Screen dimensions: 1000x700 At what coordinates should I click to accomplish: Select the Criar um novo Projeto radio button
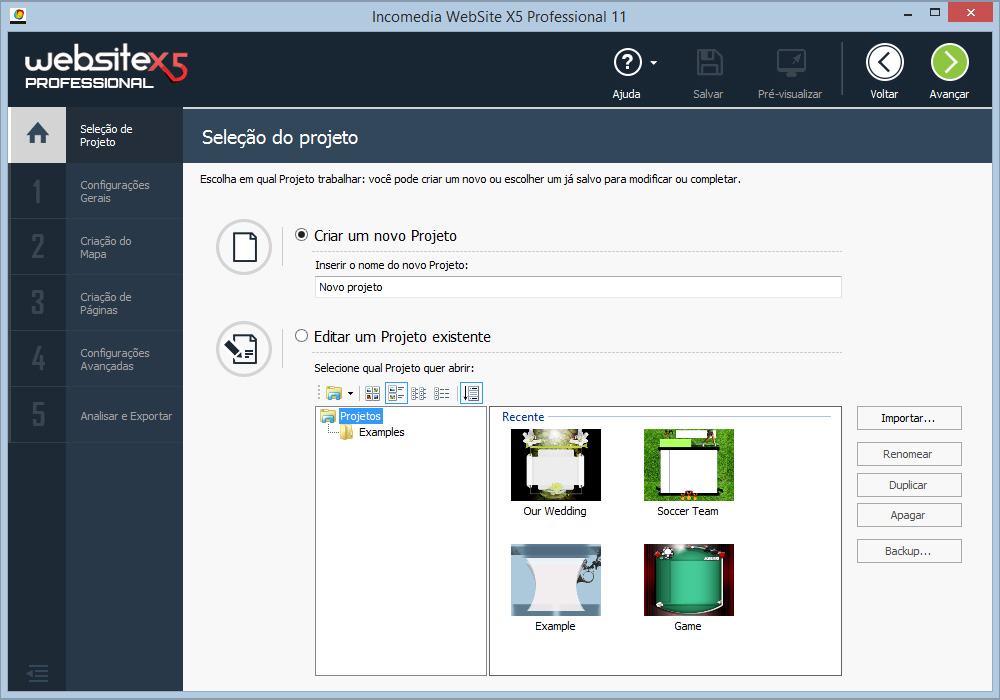click(301, 235)
